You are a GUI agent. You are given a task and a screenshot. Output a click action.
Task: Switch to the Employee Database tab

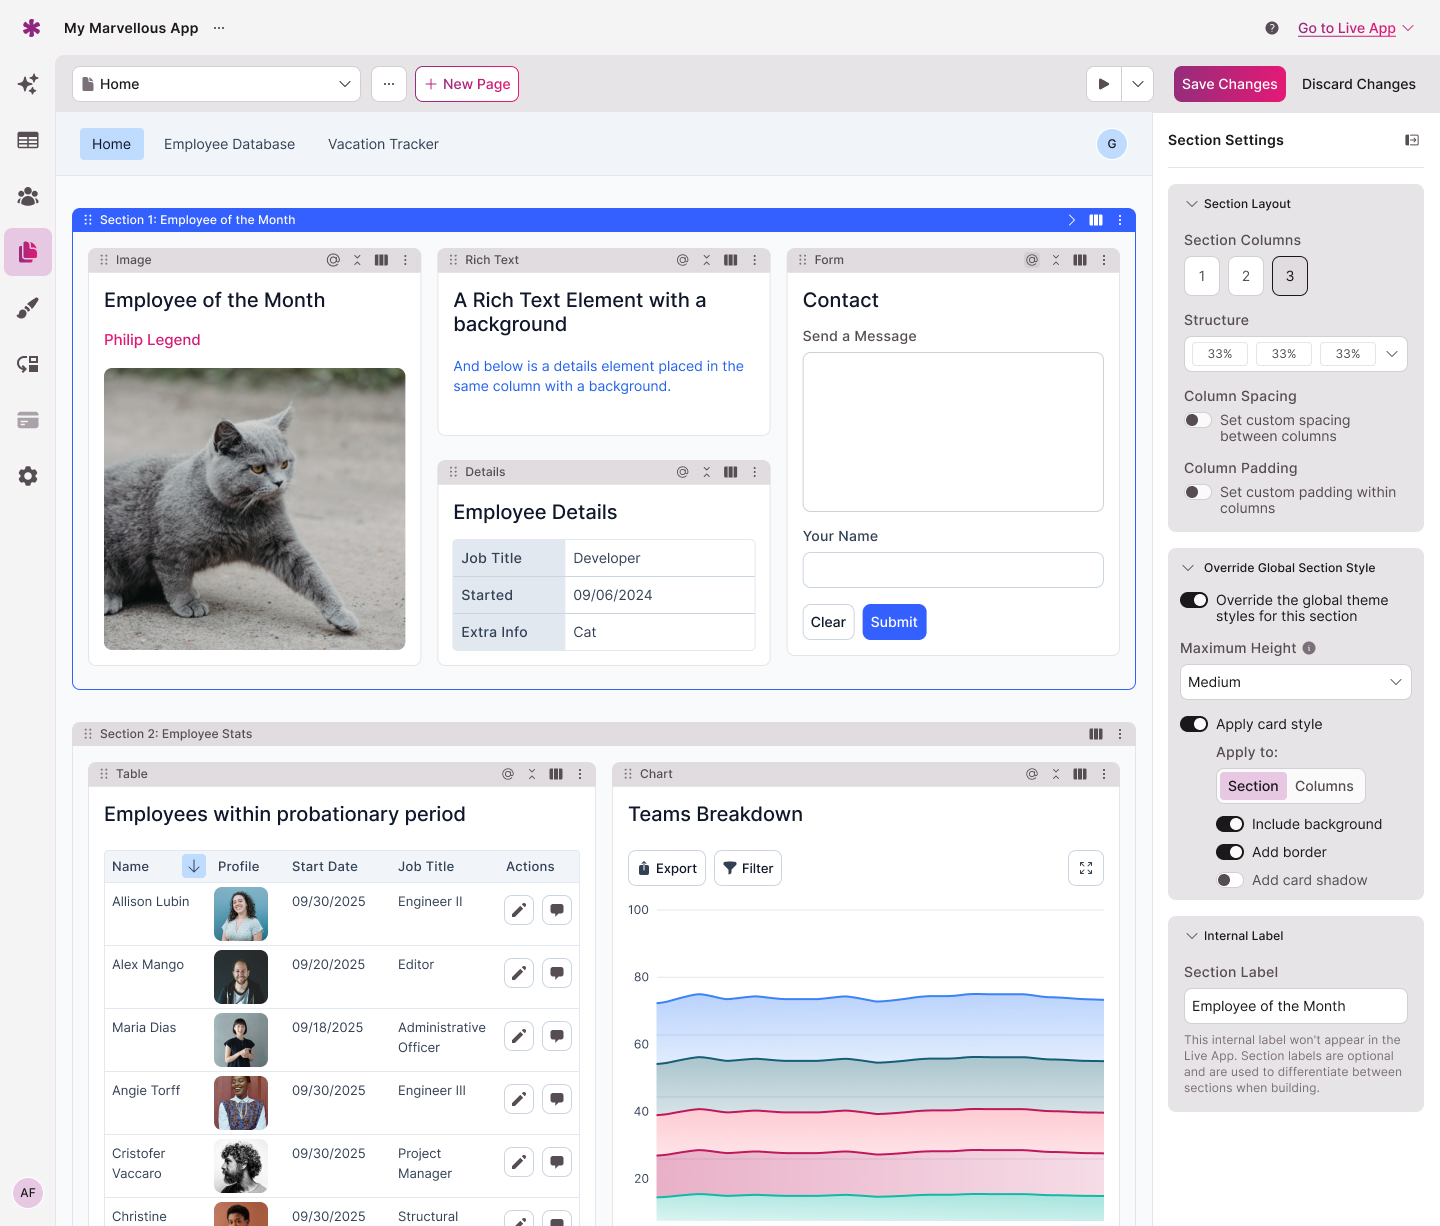[229, 144]
